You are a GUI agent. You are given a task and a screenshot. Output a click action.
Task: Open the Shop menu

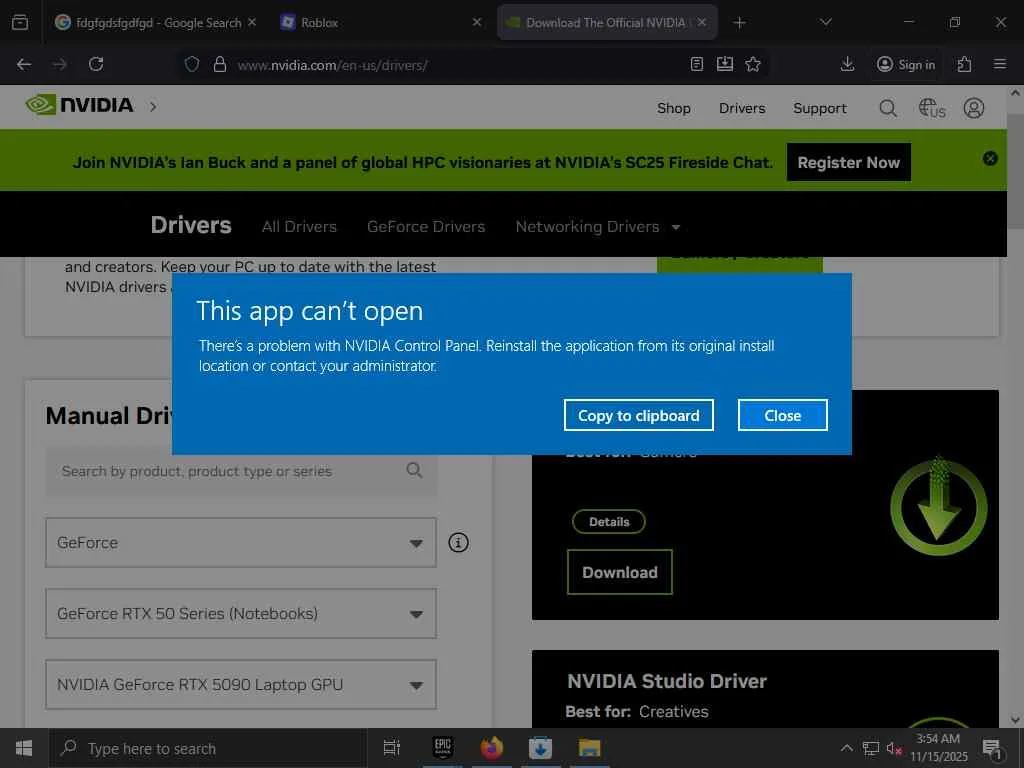(673, 108)
